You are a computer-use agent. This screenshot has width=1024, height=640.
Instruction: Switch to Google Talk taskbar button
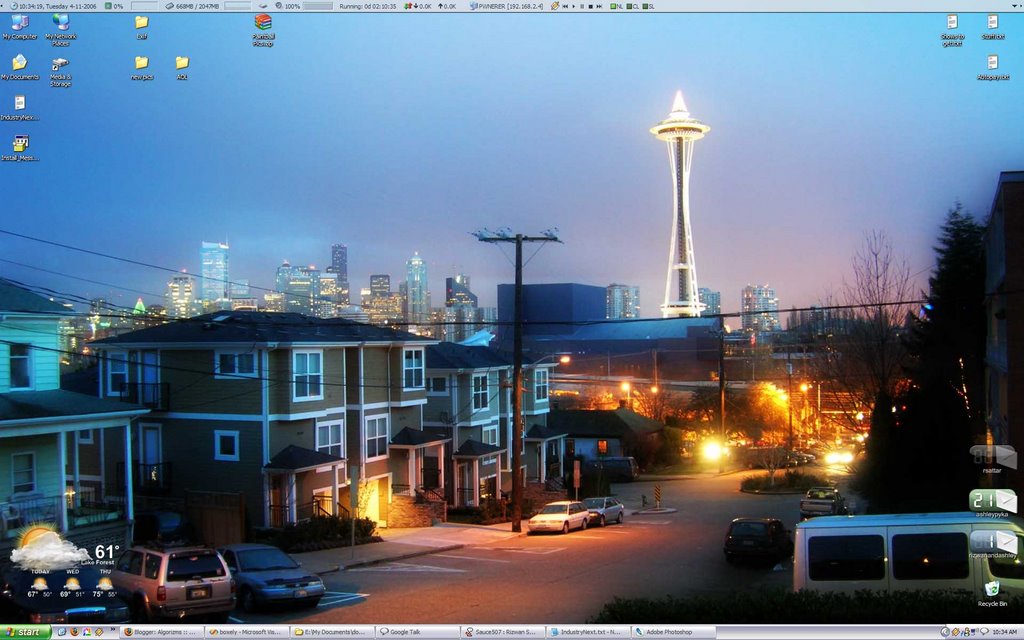[418, 632]
